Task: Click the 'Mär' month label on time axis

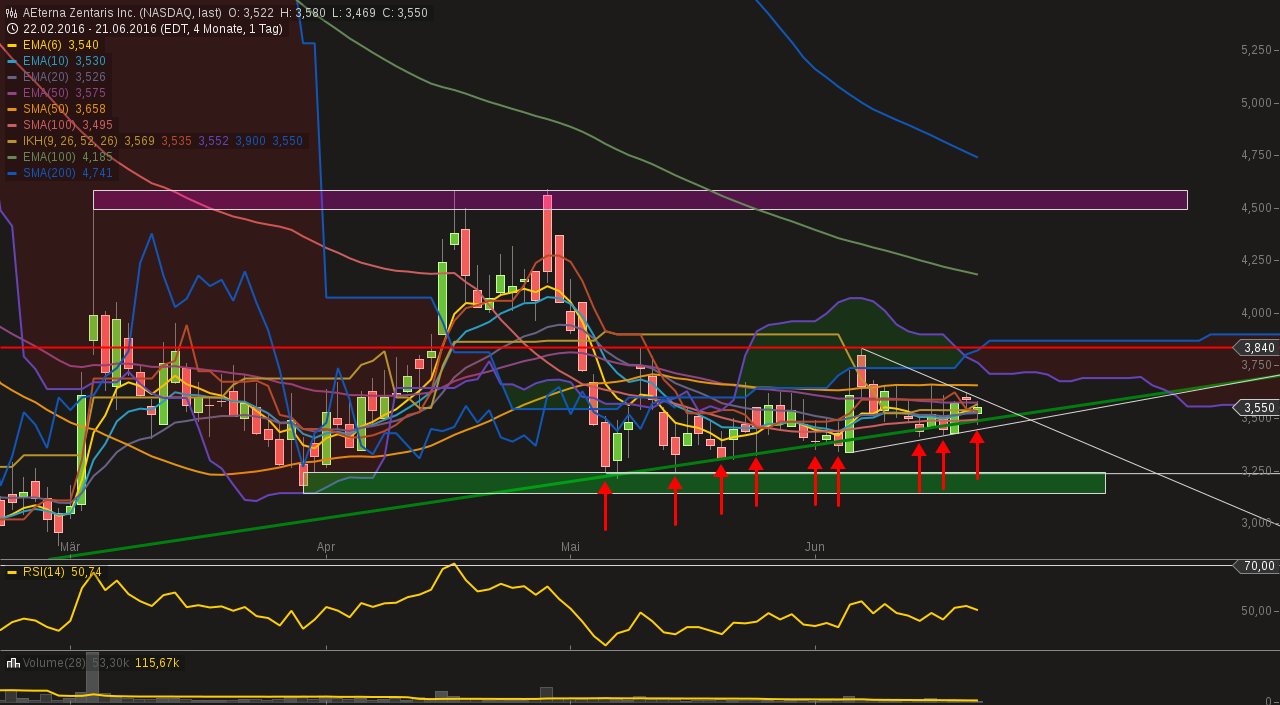Action: point(70,547)
